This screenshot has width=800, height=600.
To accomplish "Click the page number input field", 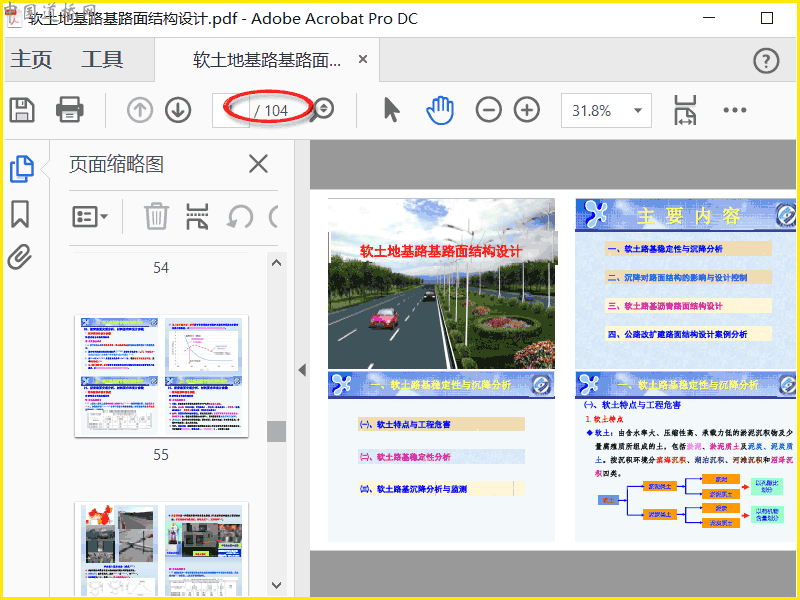I will 231,110.
